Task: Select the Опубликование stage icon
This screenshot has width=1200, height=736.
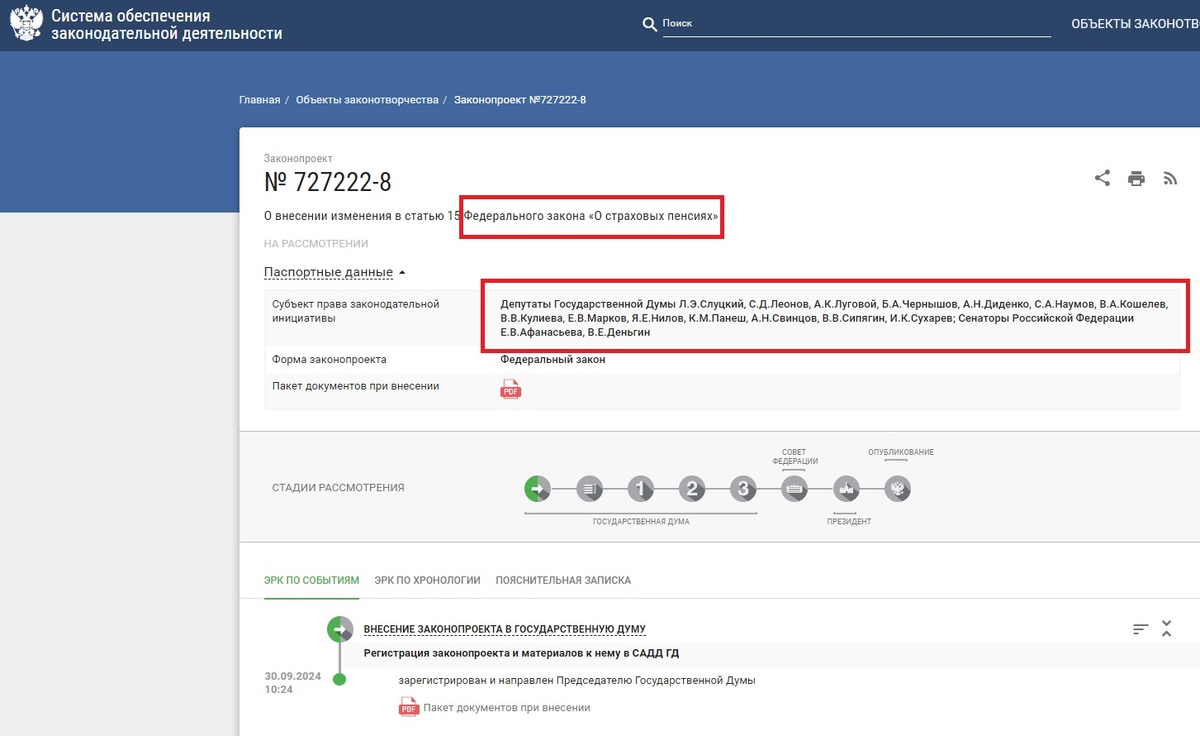Action: tap(897, 489)
